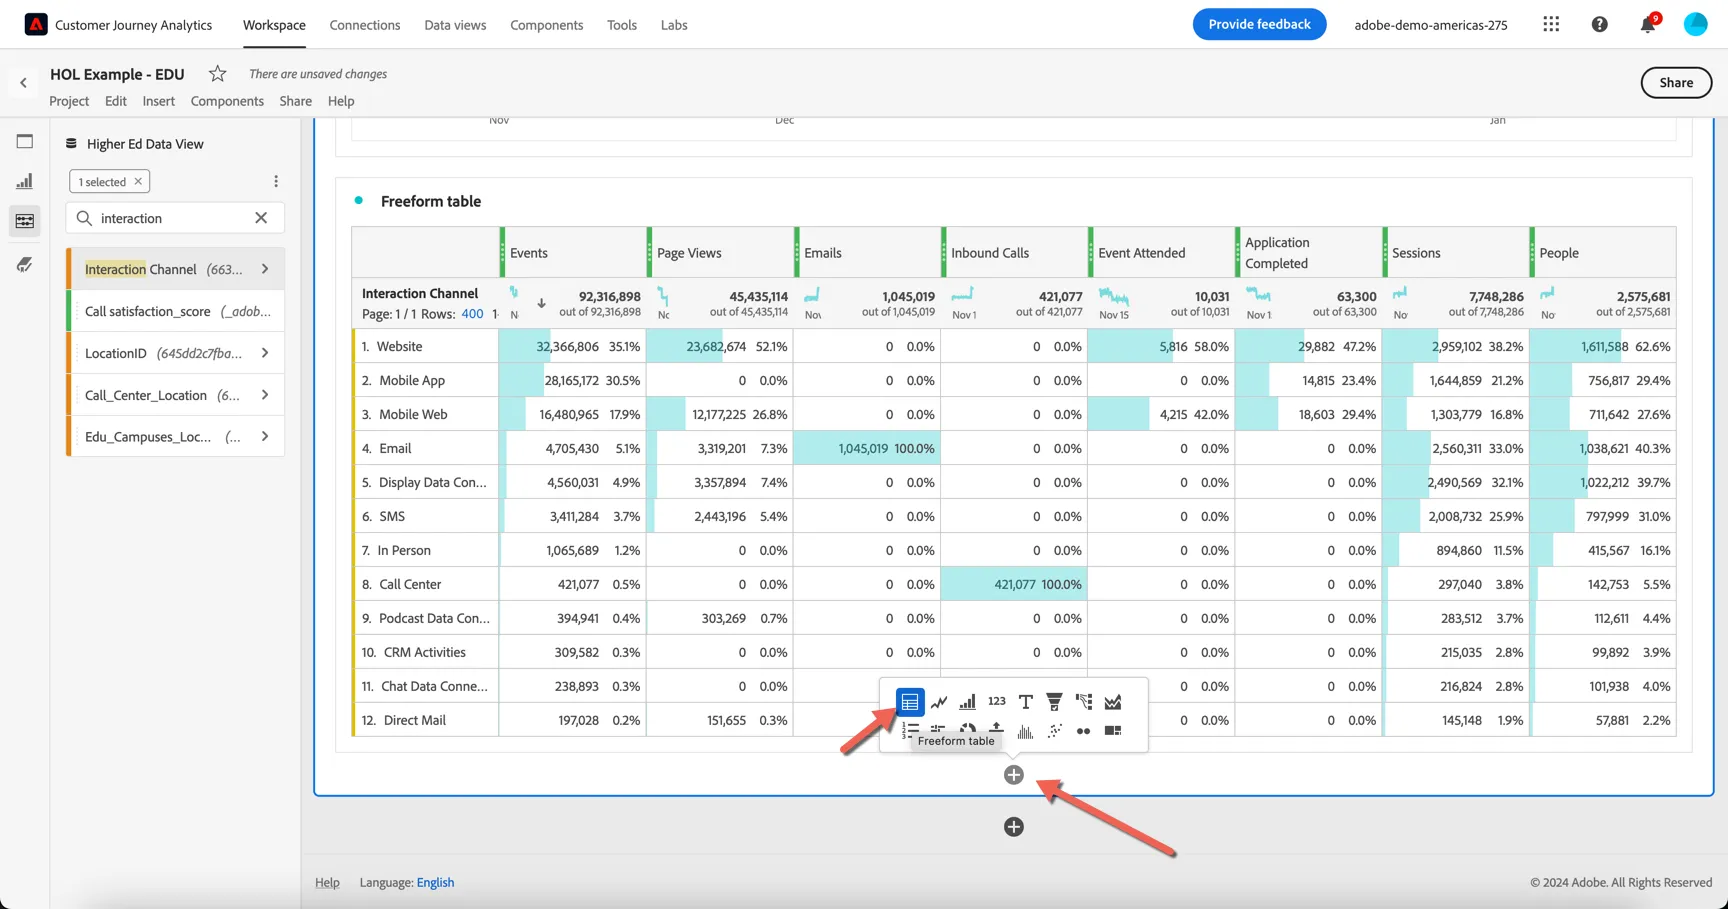Select the 123 Summary number visualization
The width and height of the screenshot is (1728, 909).
point(997,701)
